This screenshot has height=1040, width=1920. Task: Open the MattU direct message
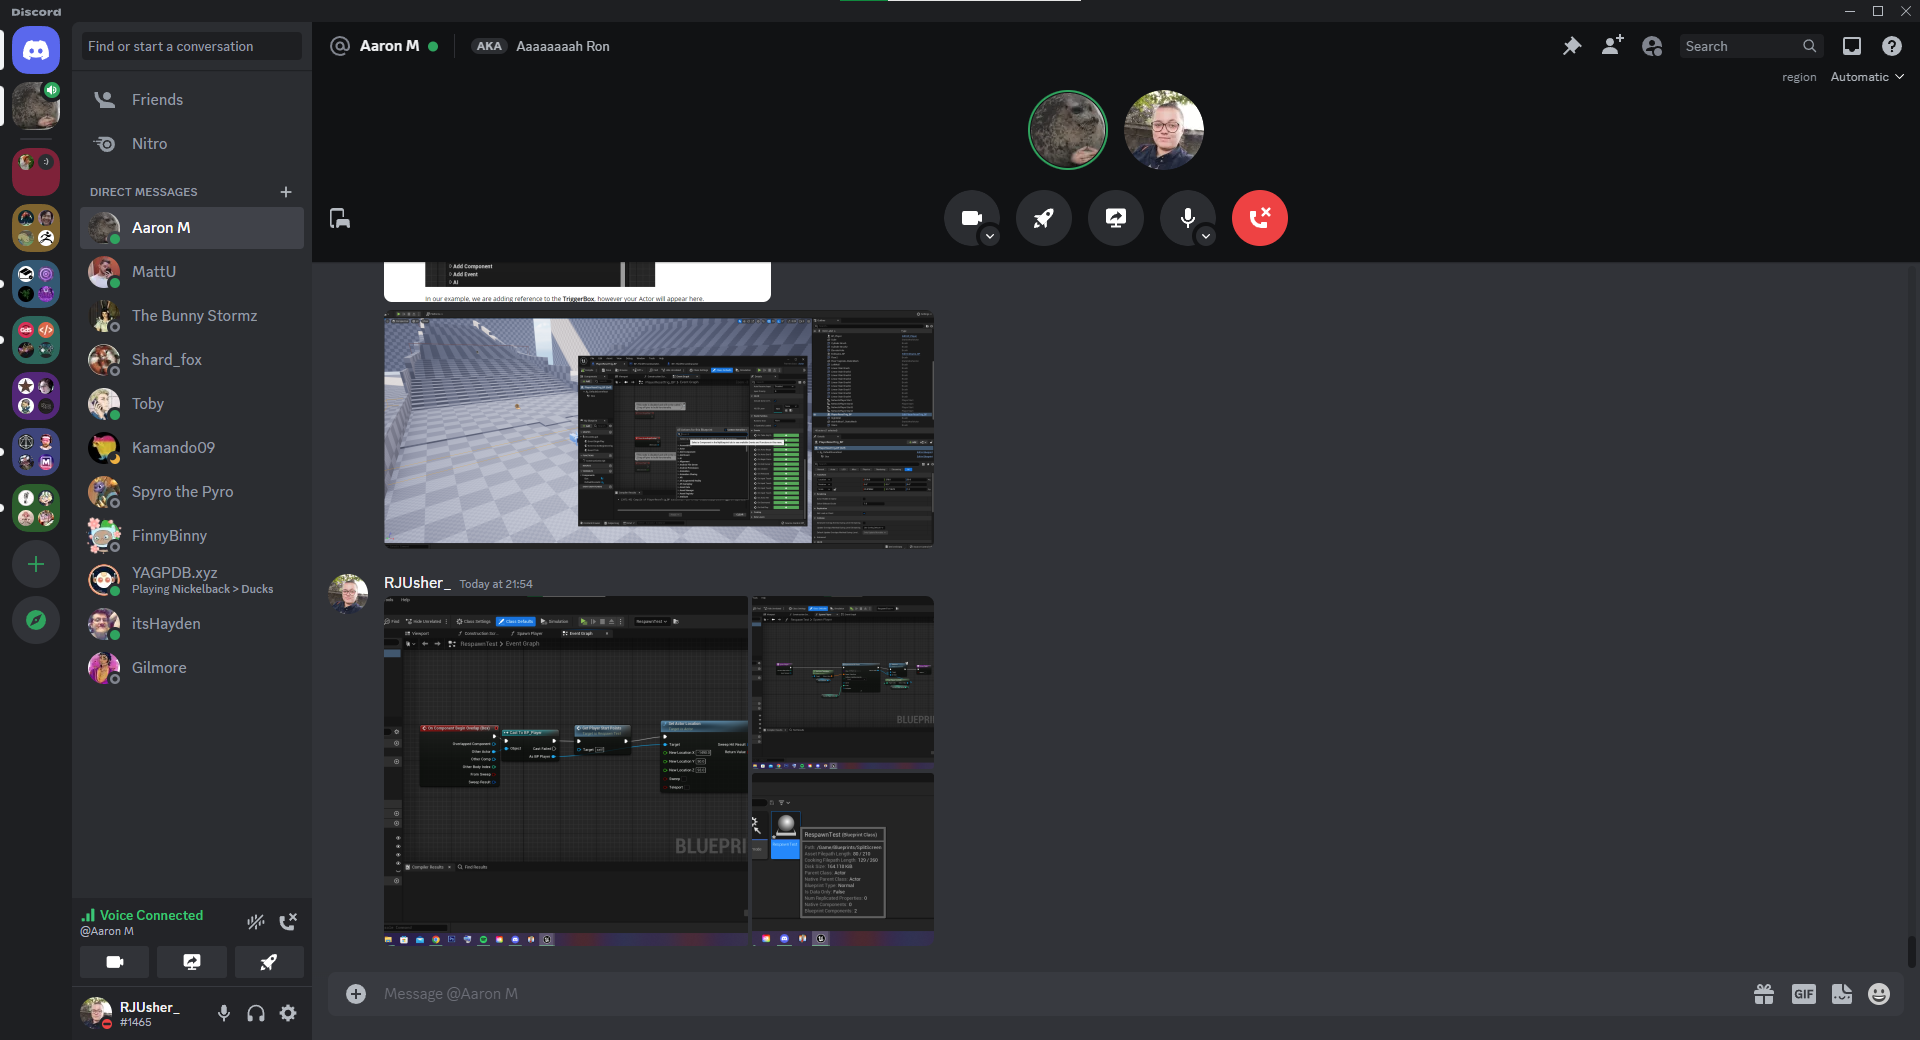pyautogui.click(x=154, y=272)
